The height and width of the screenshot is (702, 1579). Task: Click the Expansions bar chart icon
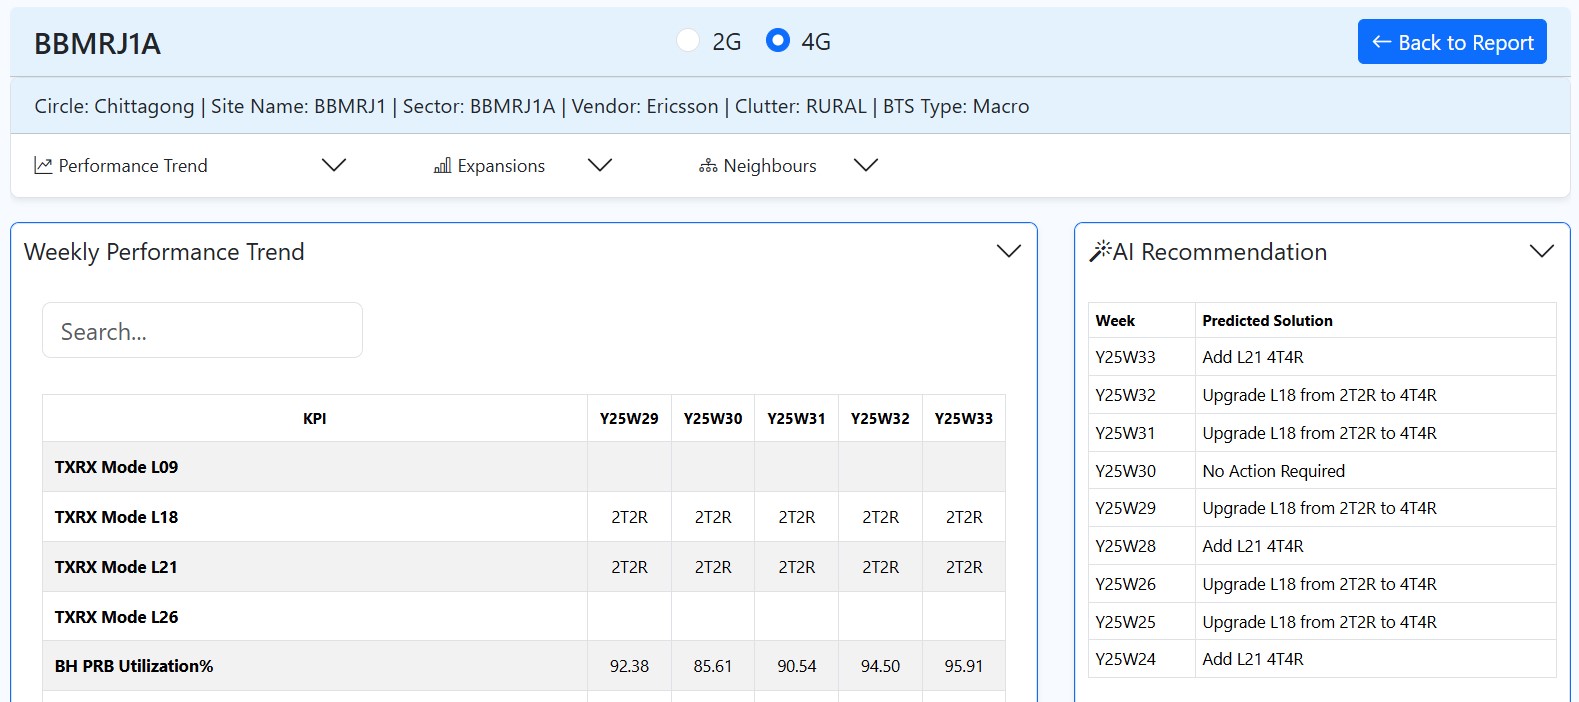[442, 165]
